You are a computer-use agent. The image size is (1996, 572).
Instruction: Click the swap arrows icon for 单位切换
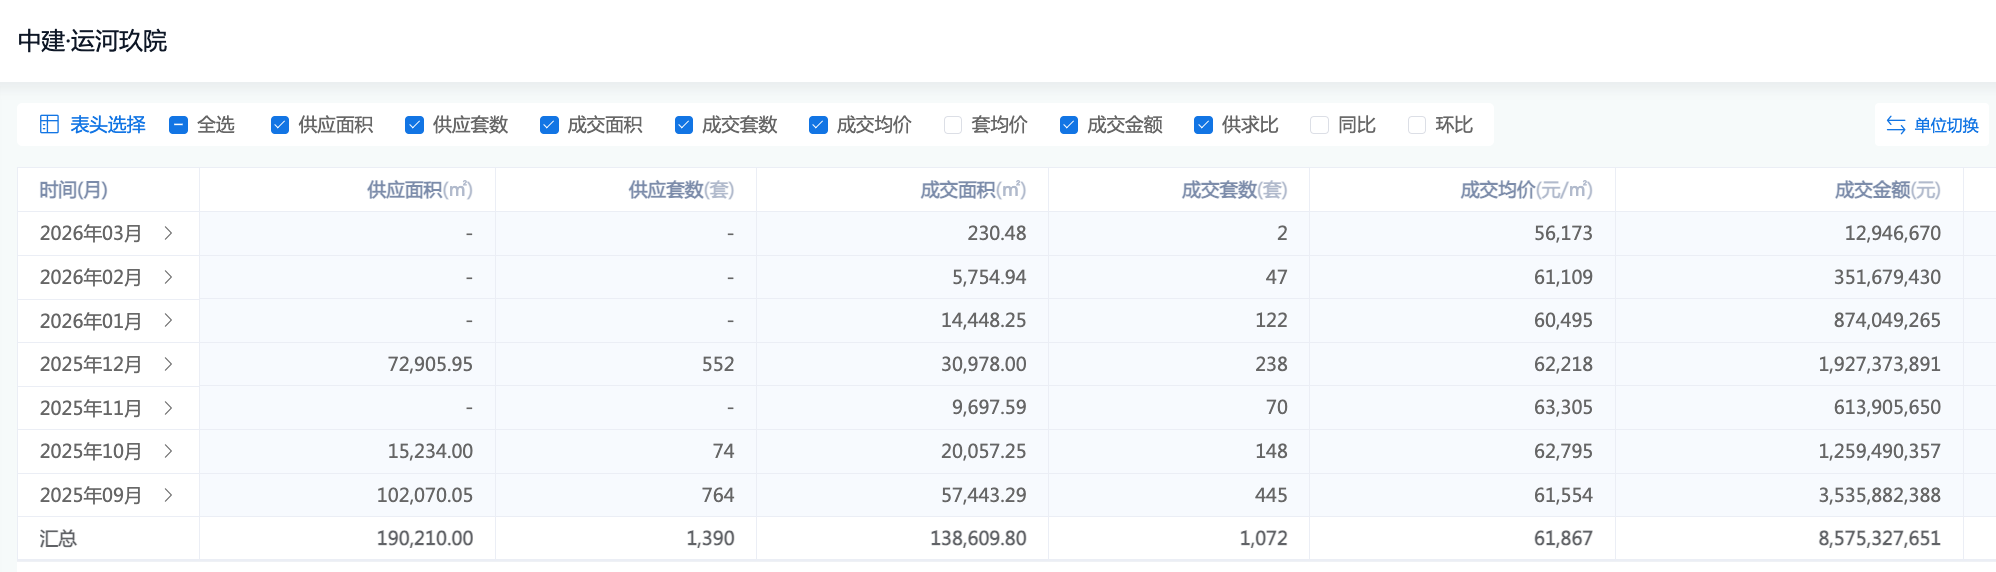(x=1895, y=125)
